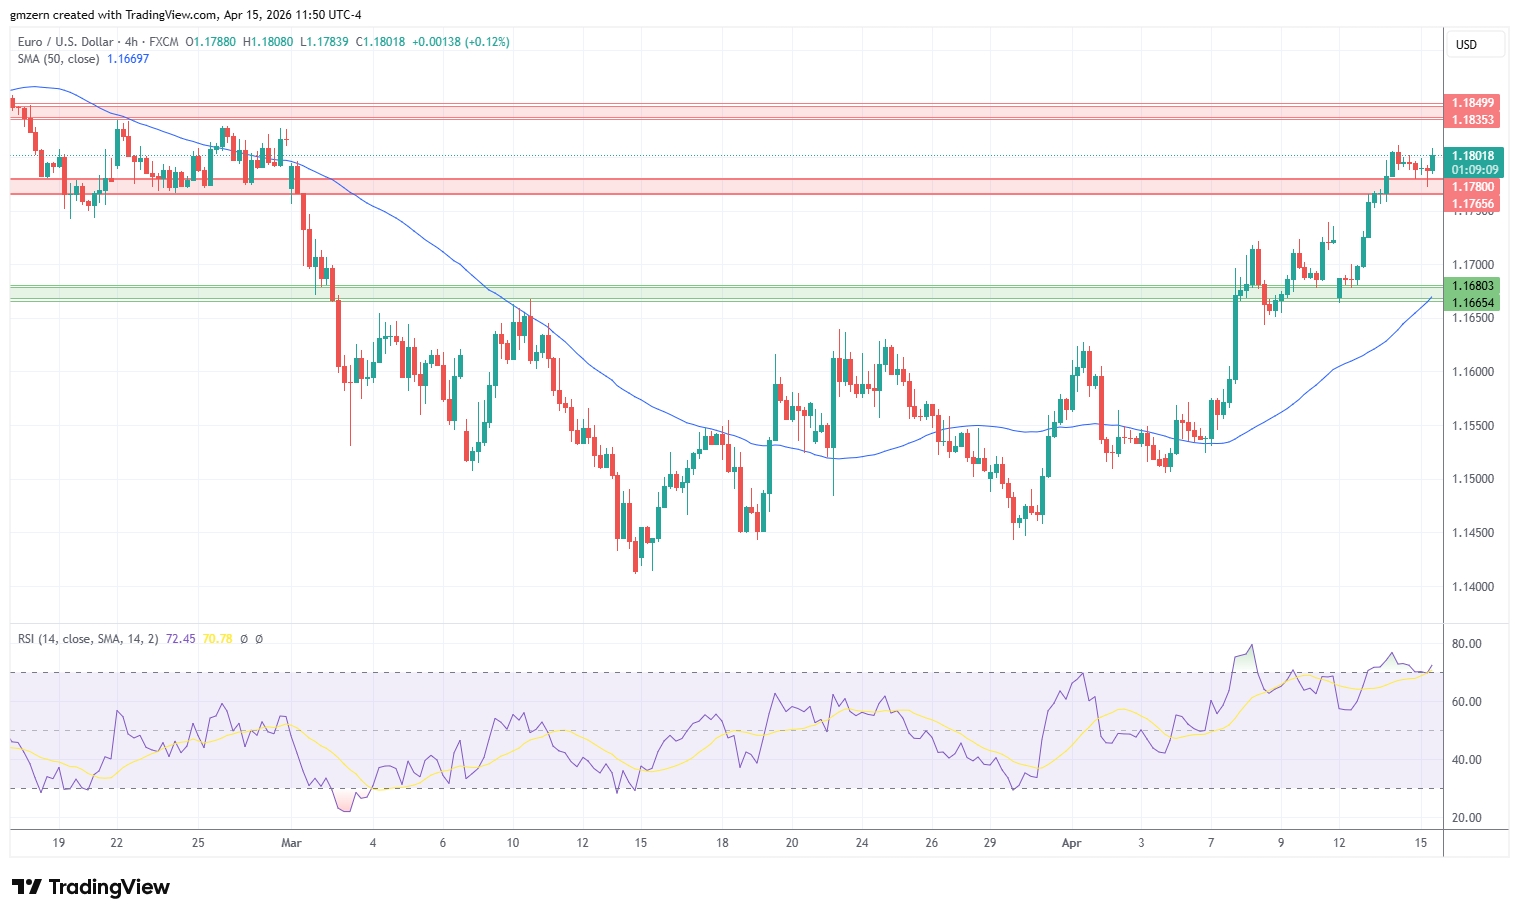Click the 1.17000 price axis value

point(1473,265)
